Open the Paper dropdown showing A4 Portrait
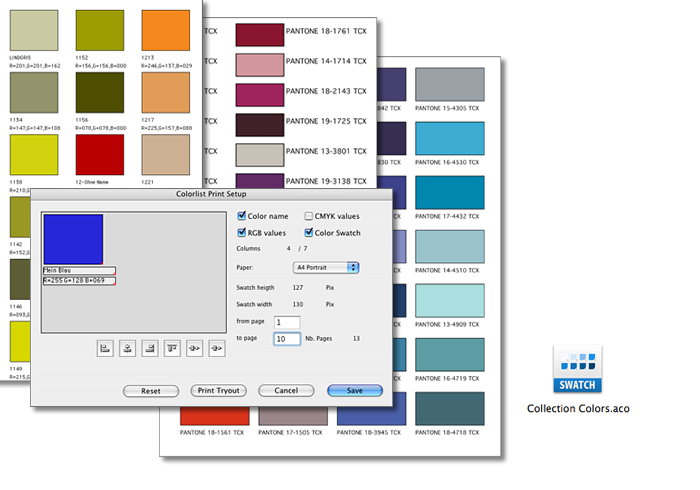 pos(326,267)
